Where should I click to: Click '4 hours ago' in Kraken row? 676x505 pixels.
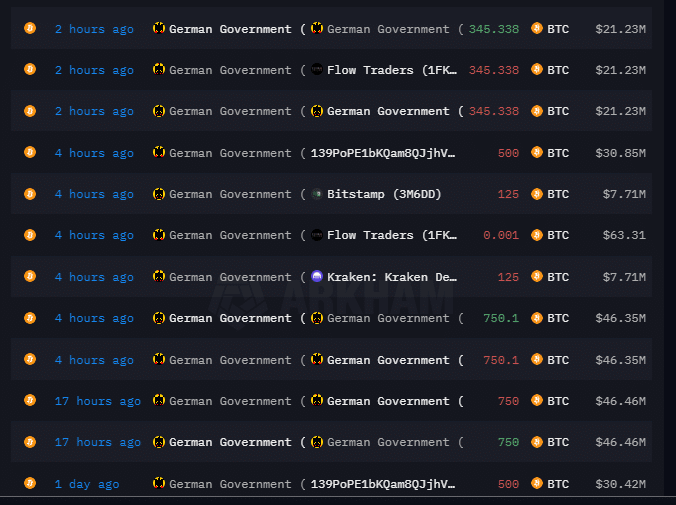[94, 277]
